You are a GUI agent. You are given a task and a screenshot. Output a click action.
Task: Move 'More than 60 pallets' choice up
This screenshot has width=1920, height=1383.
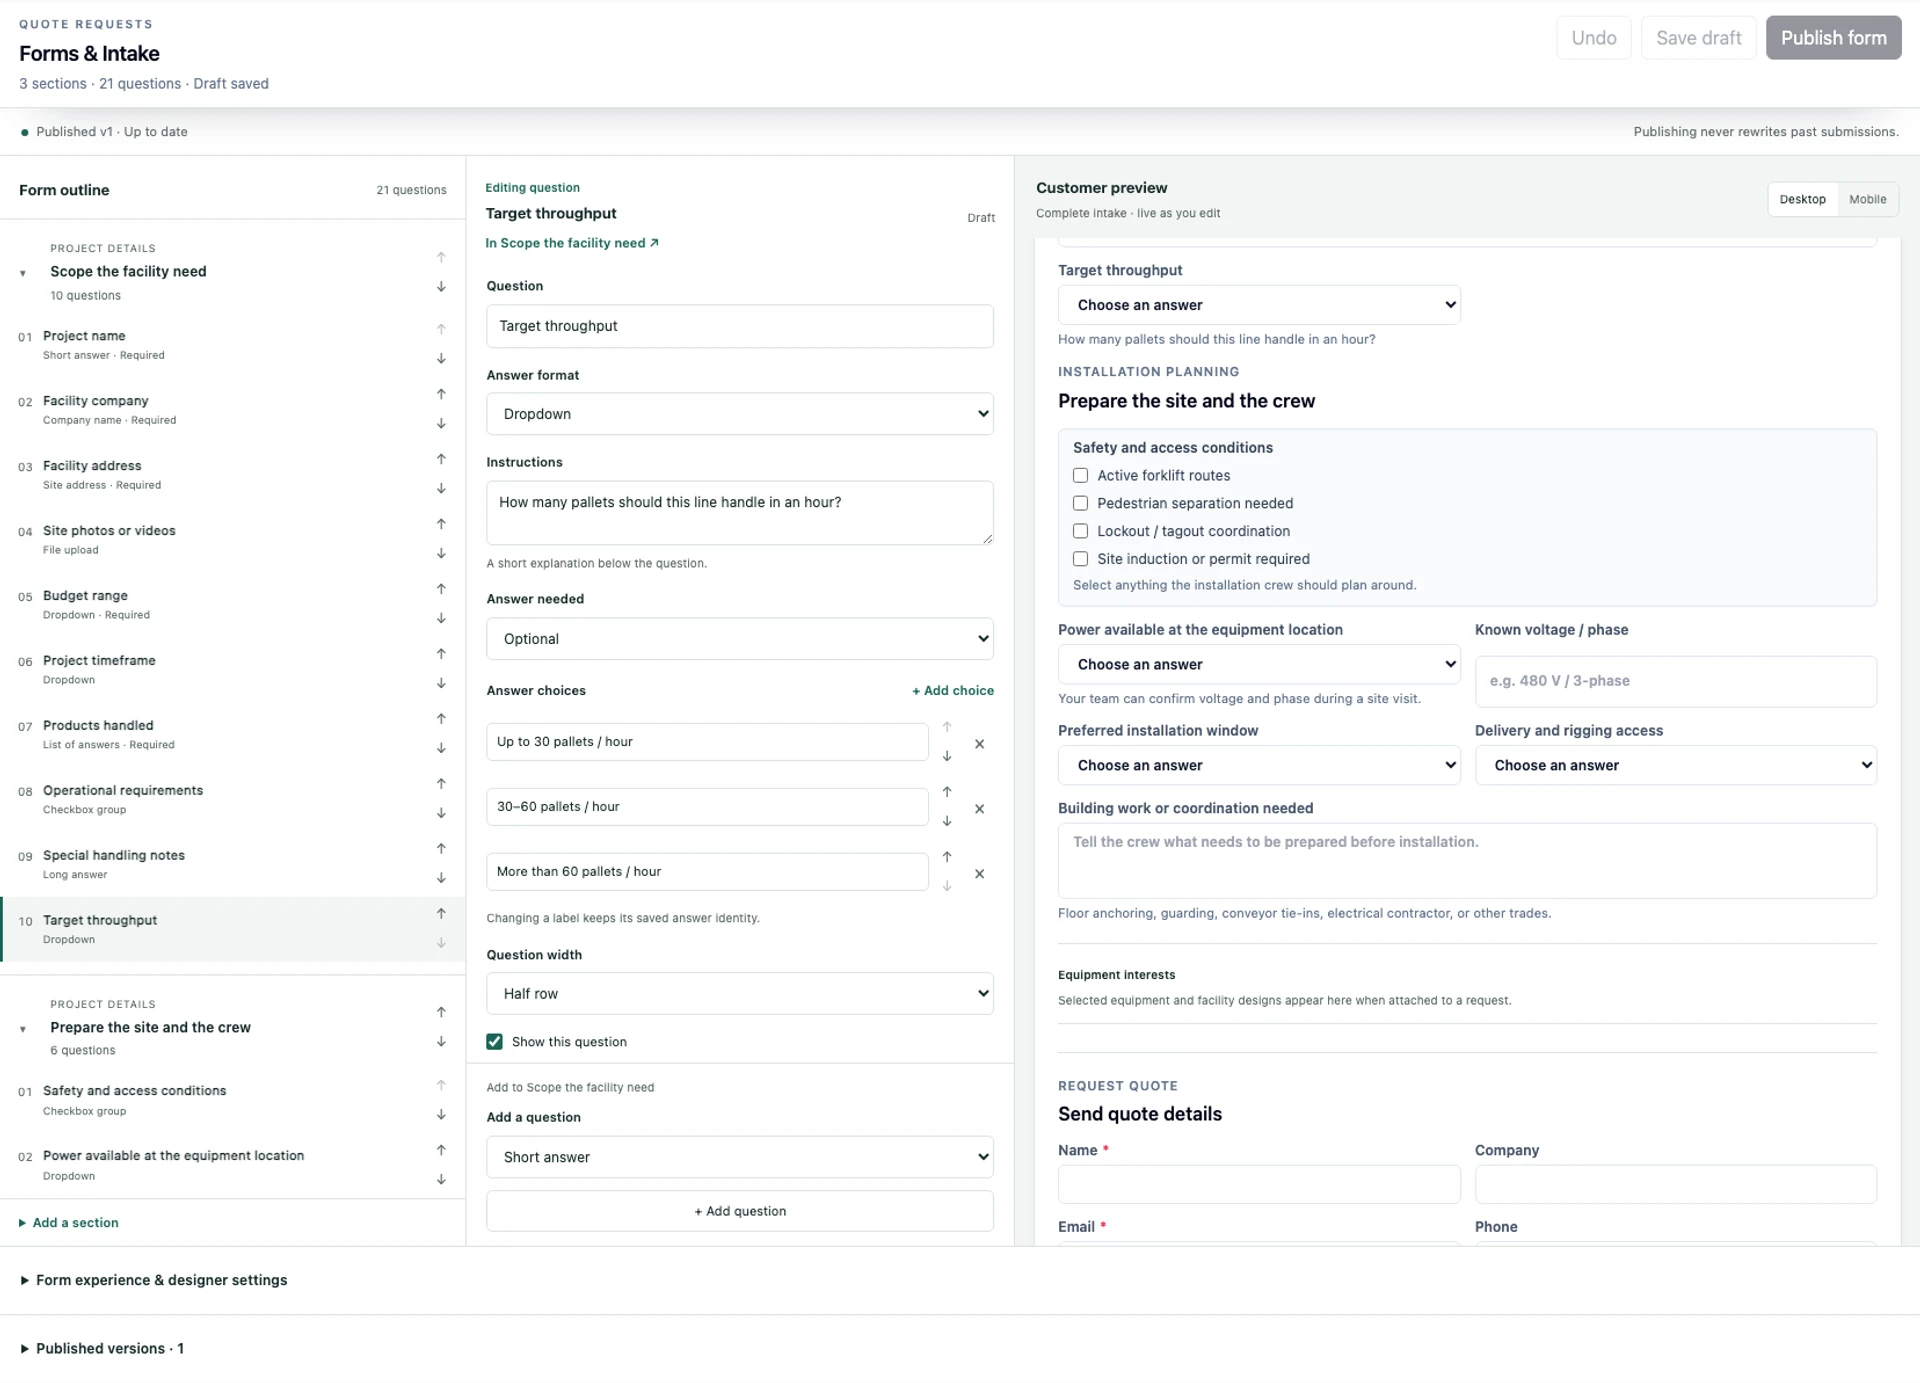(947, 857)
